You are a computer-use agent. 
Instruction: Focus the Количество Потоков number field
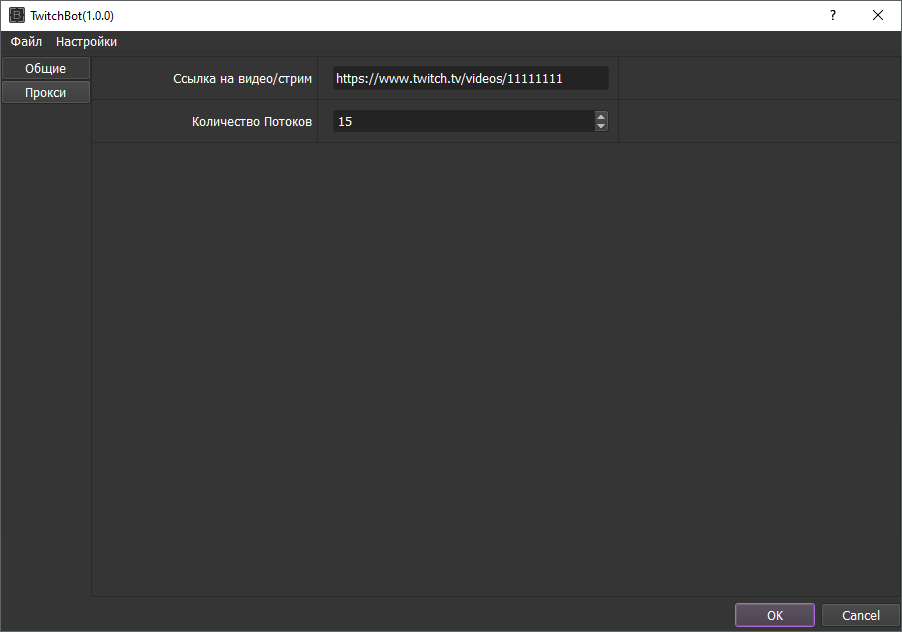[462, 121]
